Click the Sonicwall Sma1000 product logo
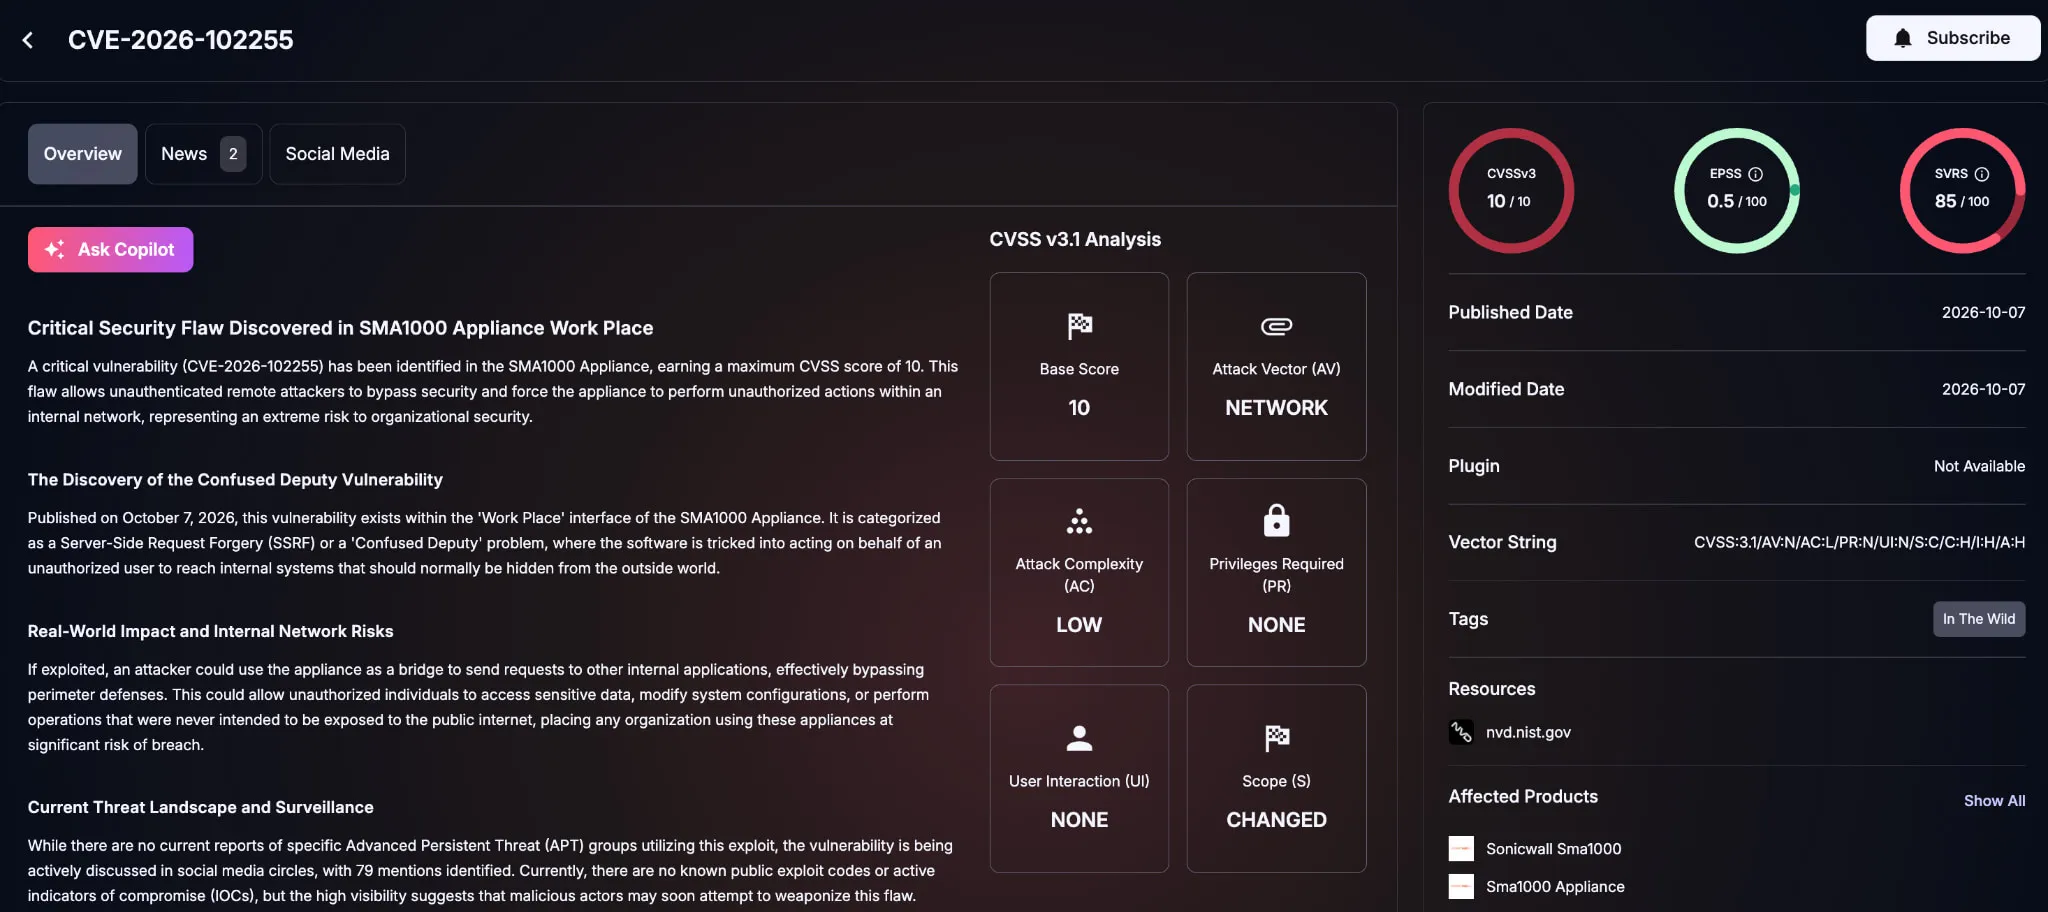This screenshot has width=2048, height=912. 1461,849
